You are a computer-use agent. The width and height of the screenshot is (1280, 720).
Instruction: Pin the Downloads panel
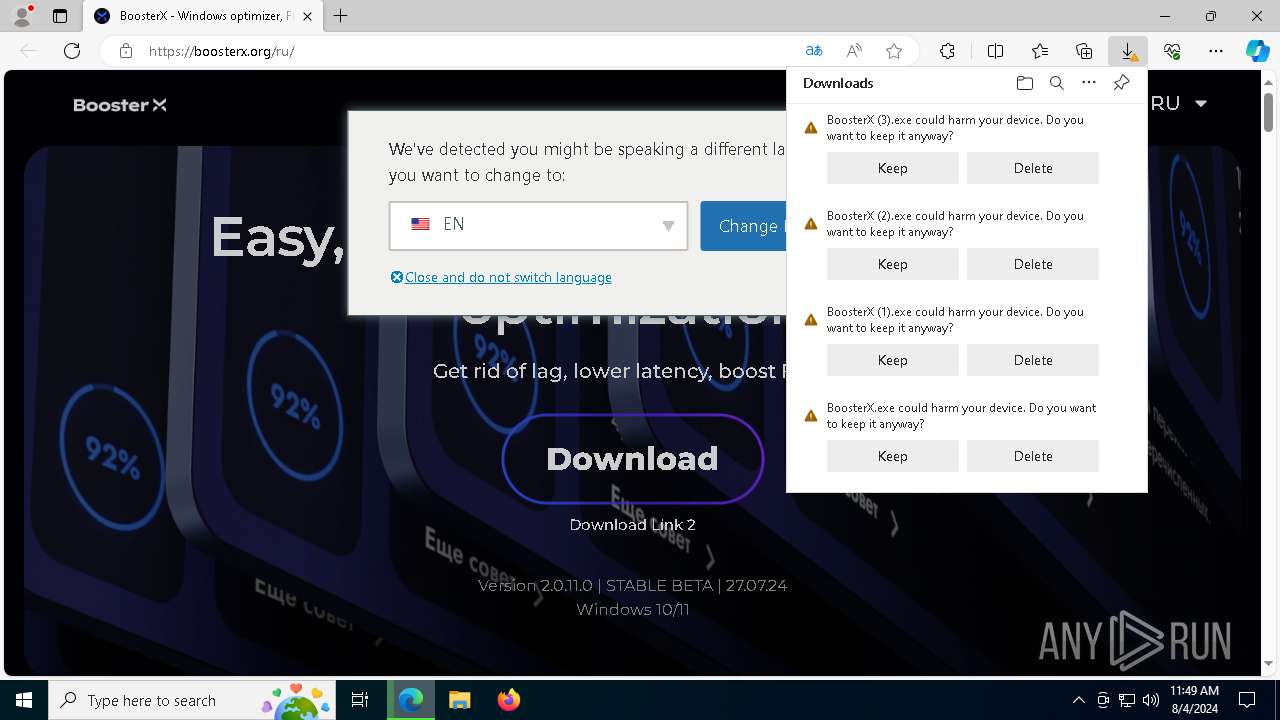1121,83
